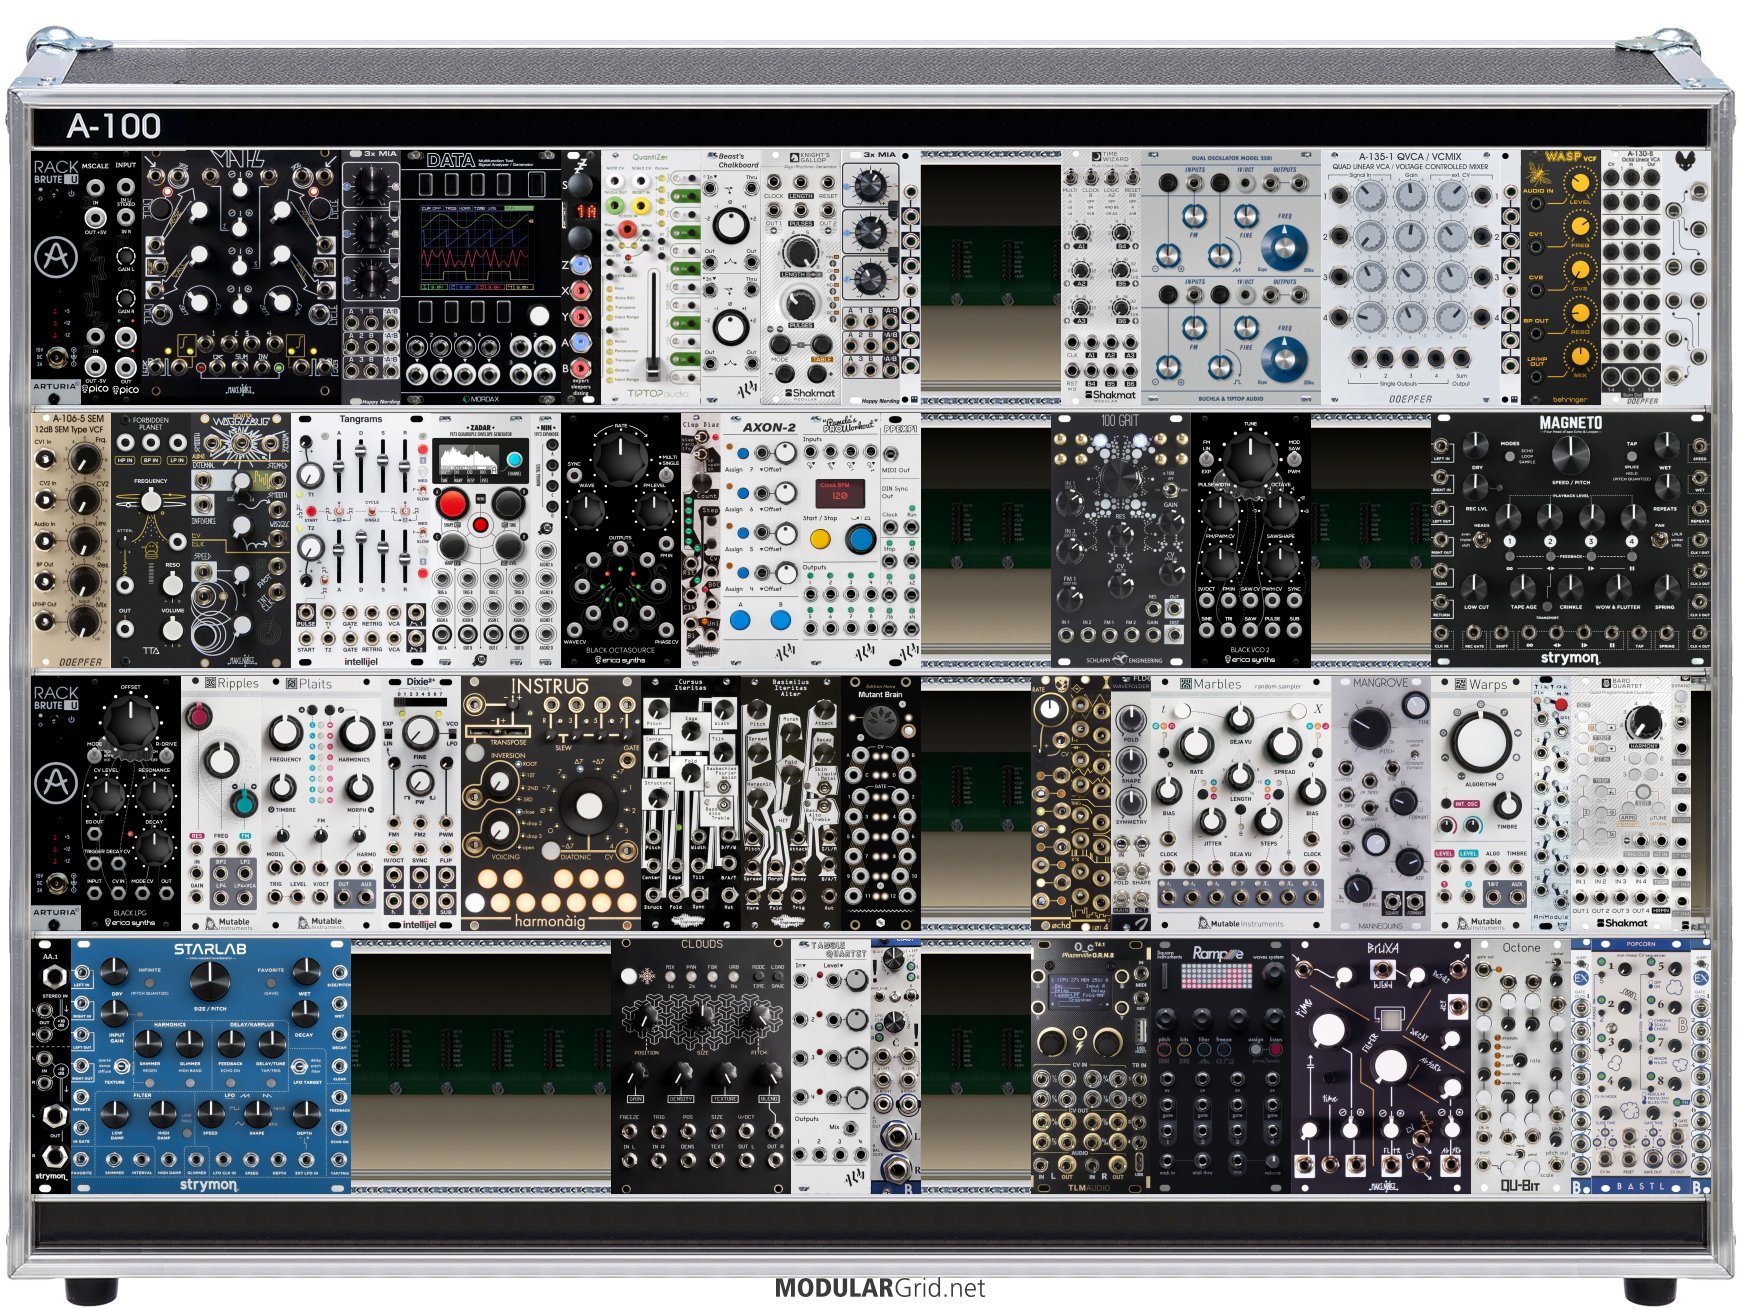1762x1309 pixels.
Task: Click the OUT jack on 100 Grit
Action: (x=1175, y=611)
